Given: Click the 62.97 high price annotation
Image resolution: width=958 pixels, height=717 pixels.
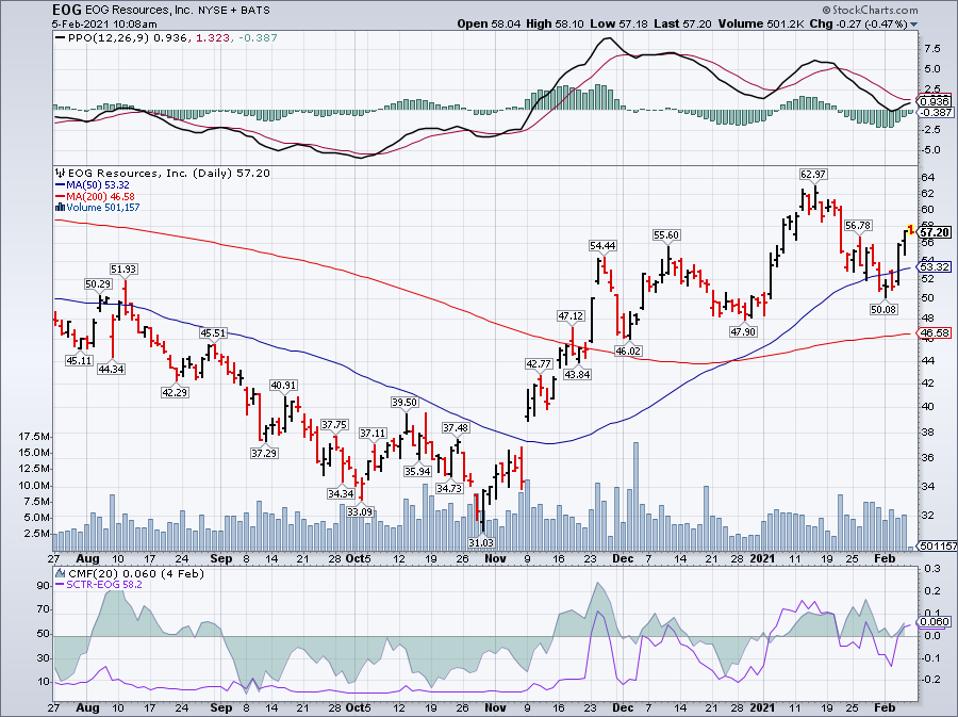Looking at the screenshot, I should click(812, 174).
